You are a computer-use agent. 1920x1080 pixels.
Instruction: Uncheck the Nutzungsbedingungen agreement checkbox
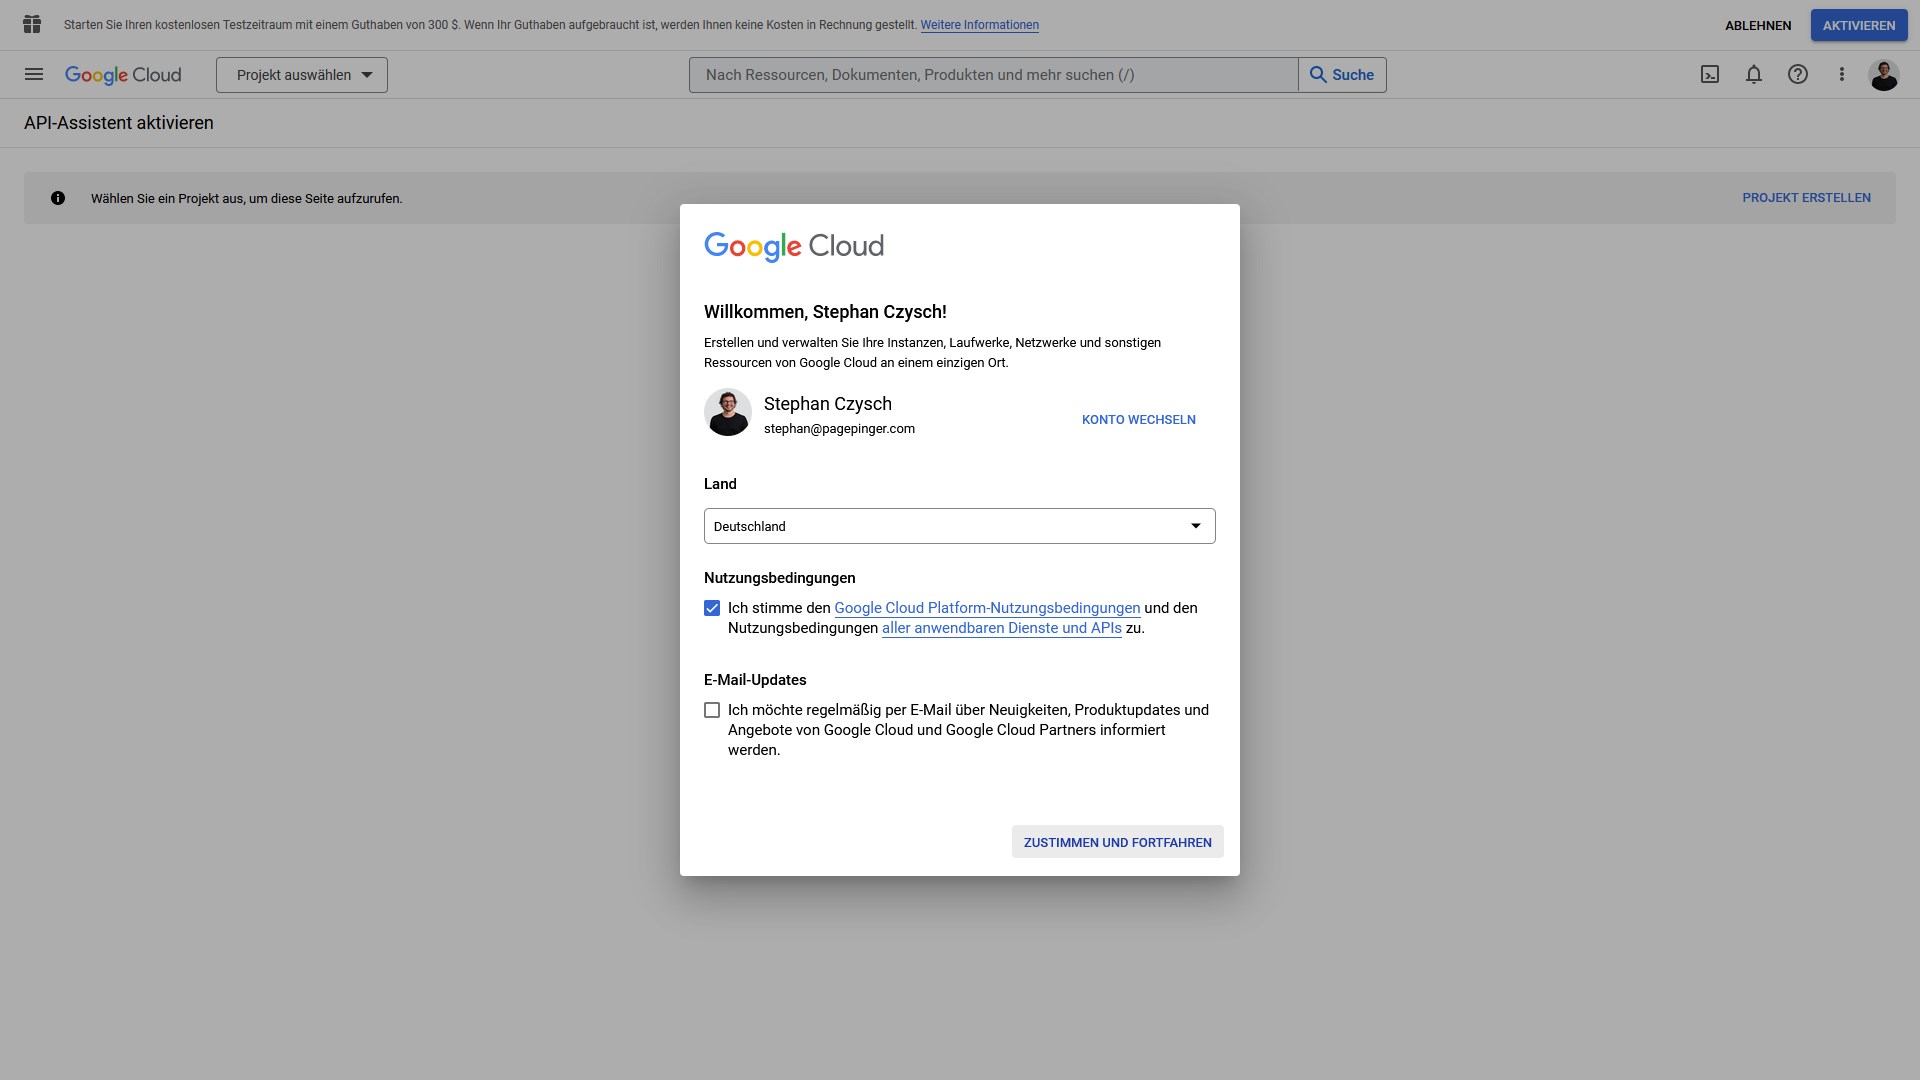[712, 608]
